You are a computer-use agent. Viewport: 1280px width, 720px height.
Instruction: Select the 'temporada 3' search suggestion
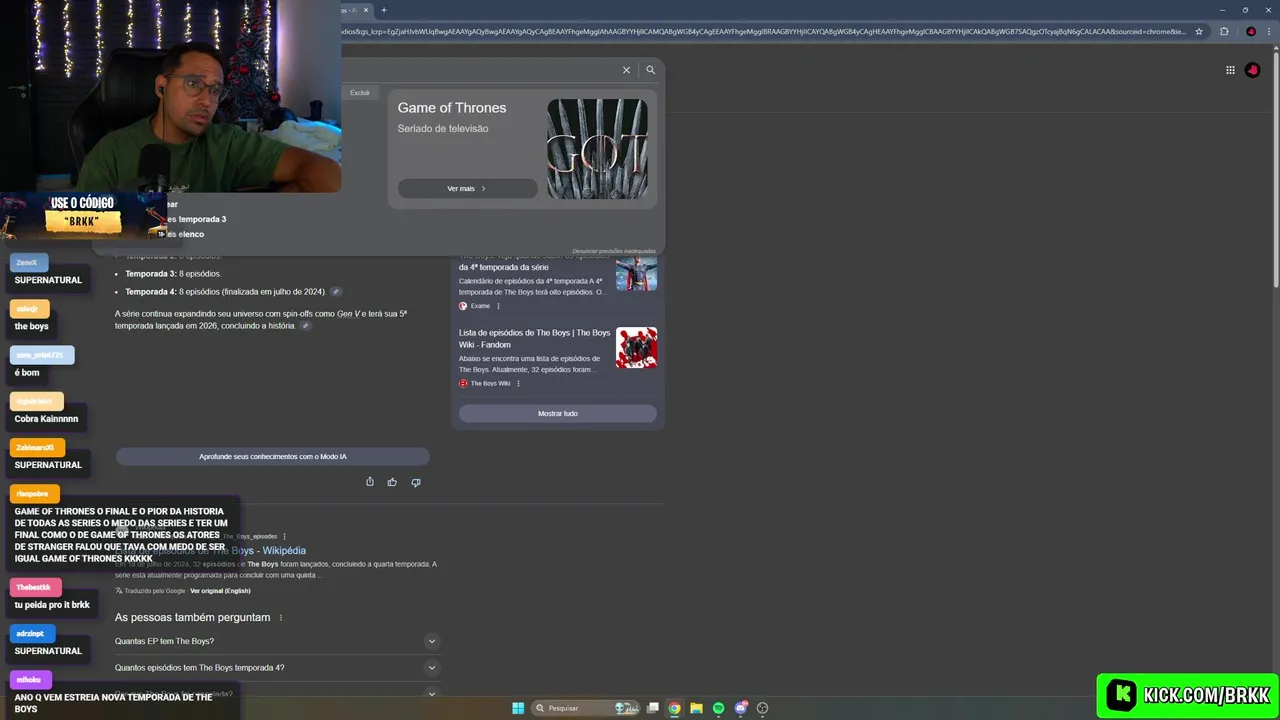tap(196, 219)
